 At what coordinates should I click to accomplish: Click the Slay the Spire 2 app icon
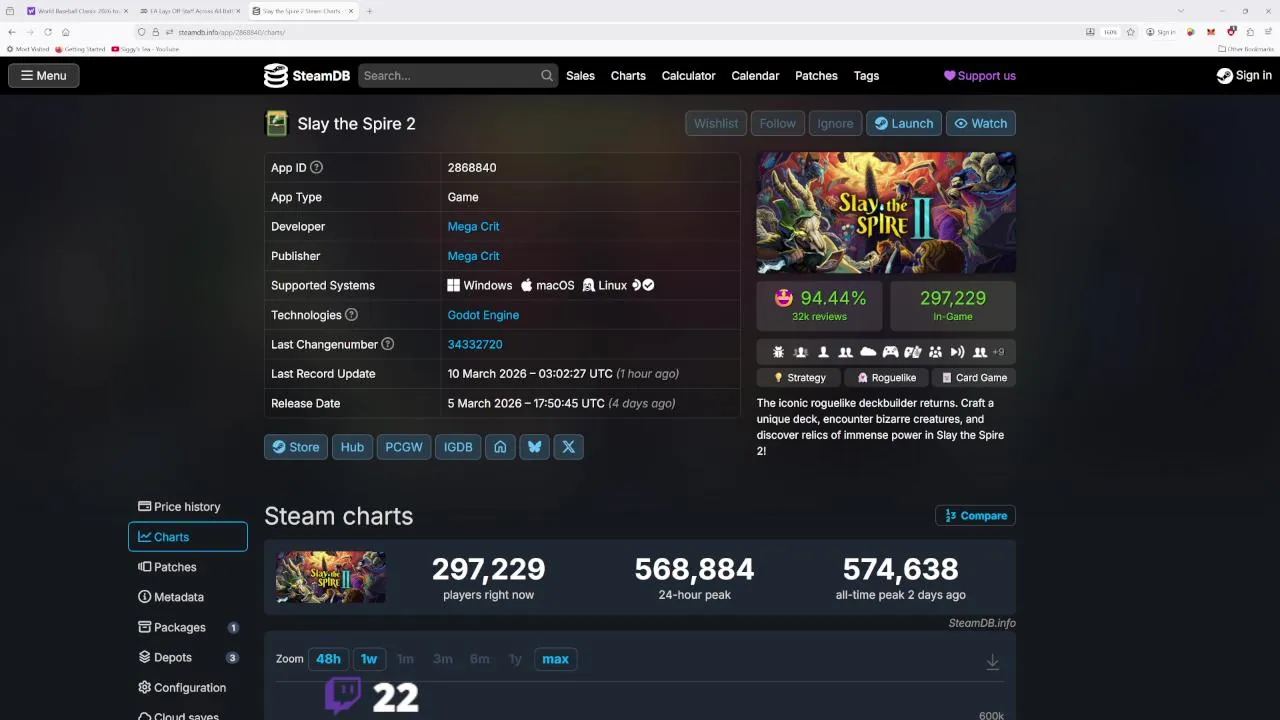click(x=276, y=124)
